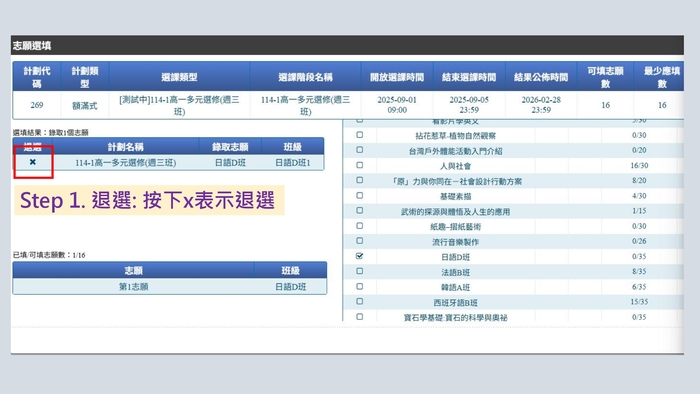Select the checkbox for 紙趣–摺紙藝術

point(359,226)
